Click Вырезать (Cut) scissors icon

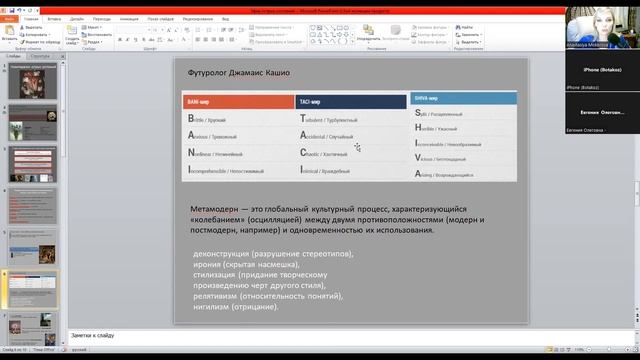point(22,27)
